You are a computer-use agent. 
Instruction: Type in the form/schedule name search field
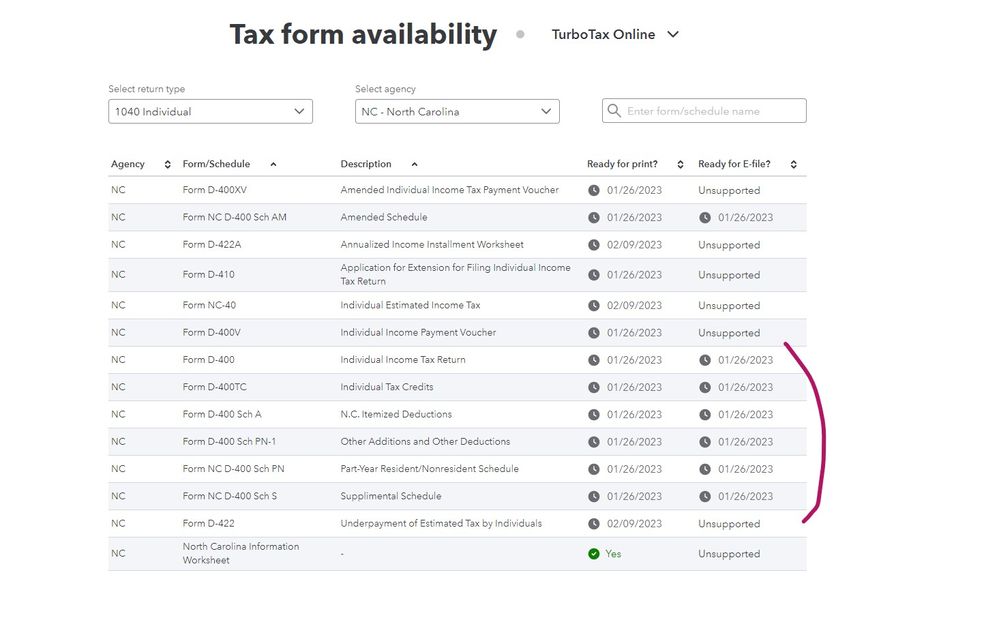click(x=712, y=111)
